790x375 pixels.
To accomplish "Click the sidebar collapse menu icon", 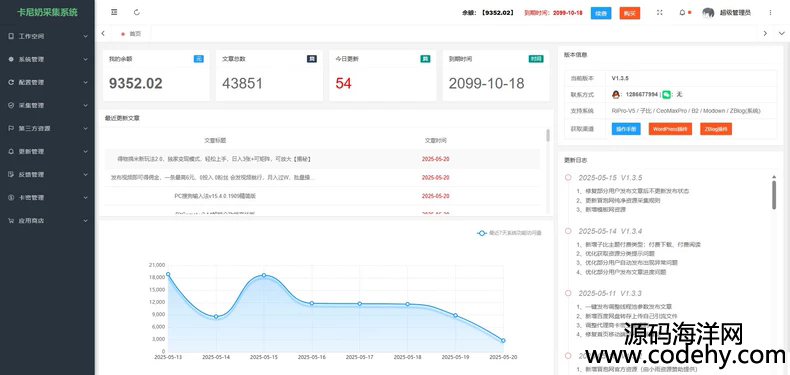I will click(114, 12).
